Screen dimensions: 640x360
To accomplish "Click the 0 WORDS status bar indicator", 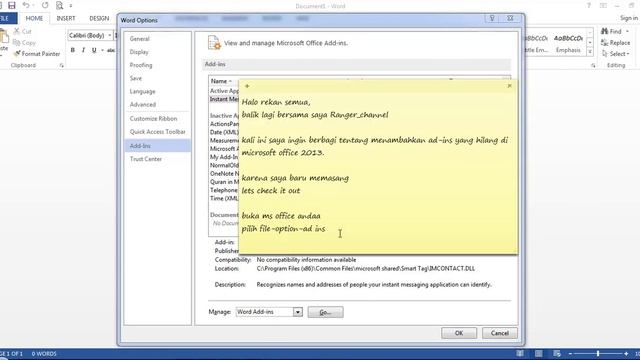I will pos(44,353).
